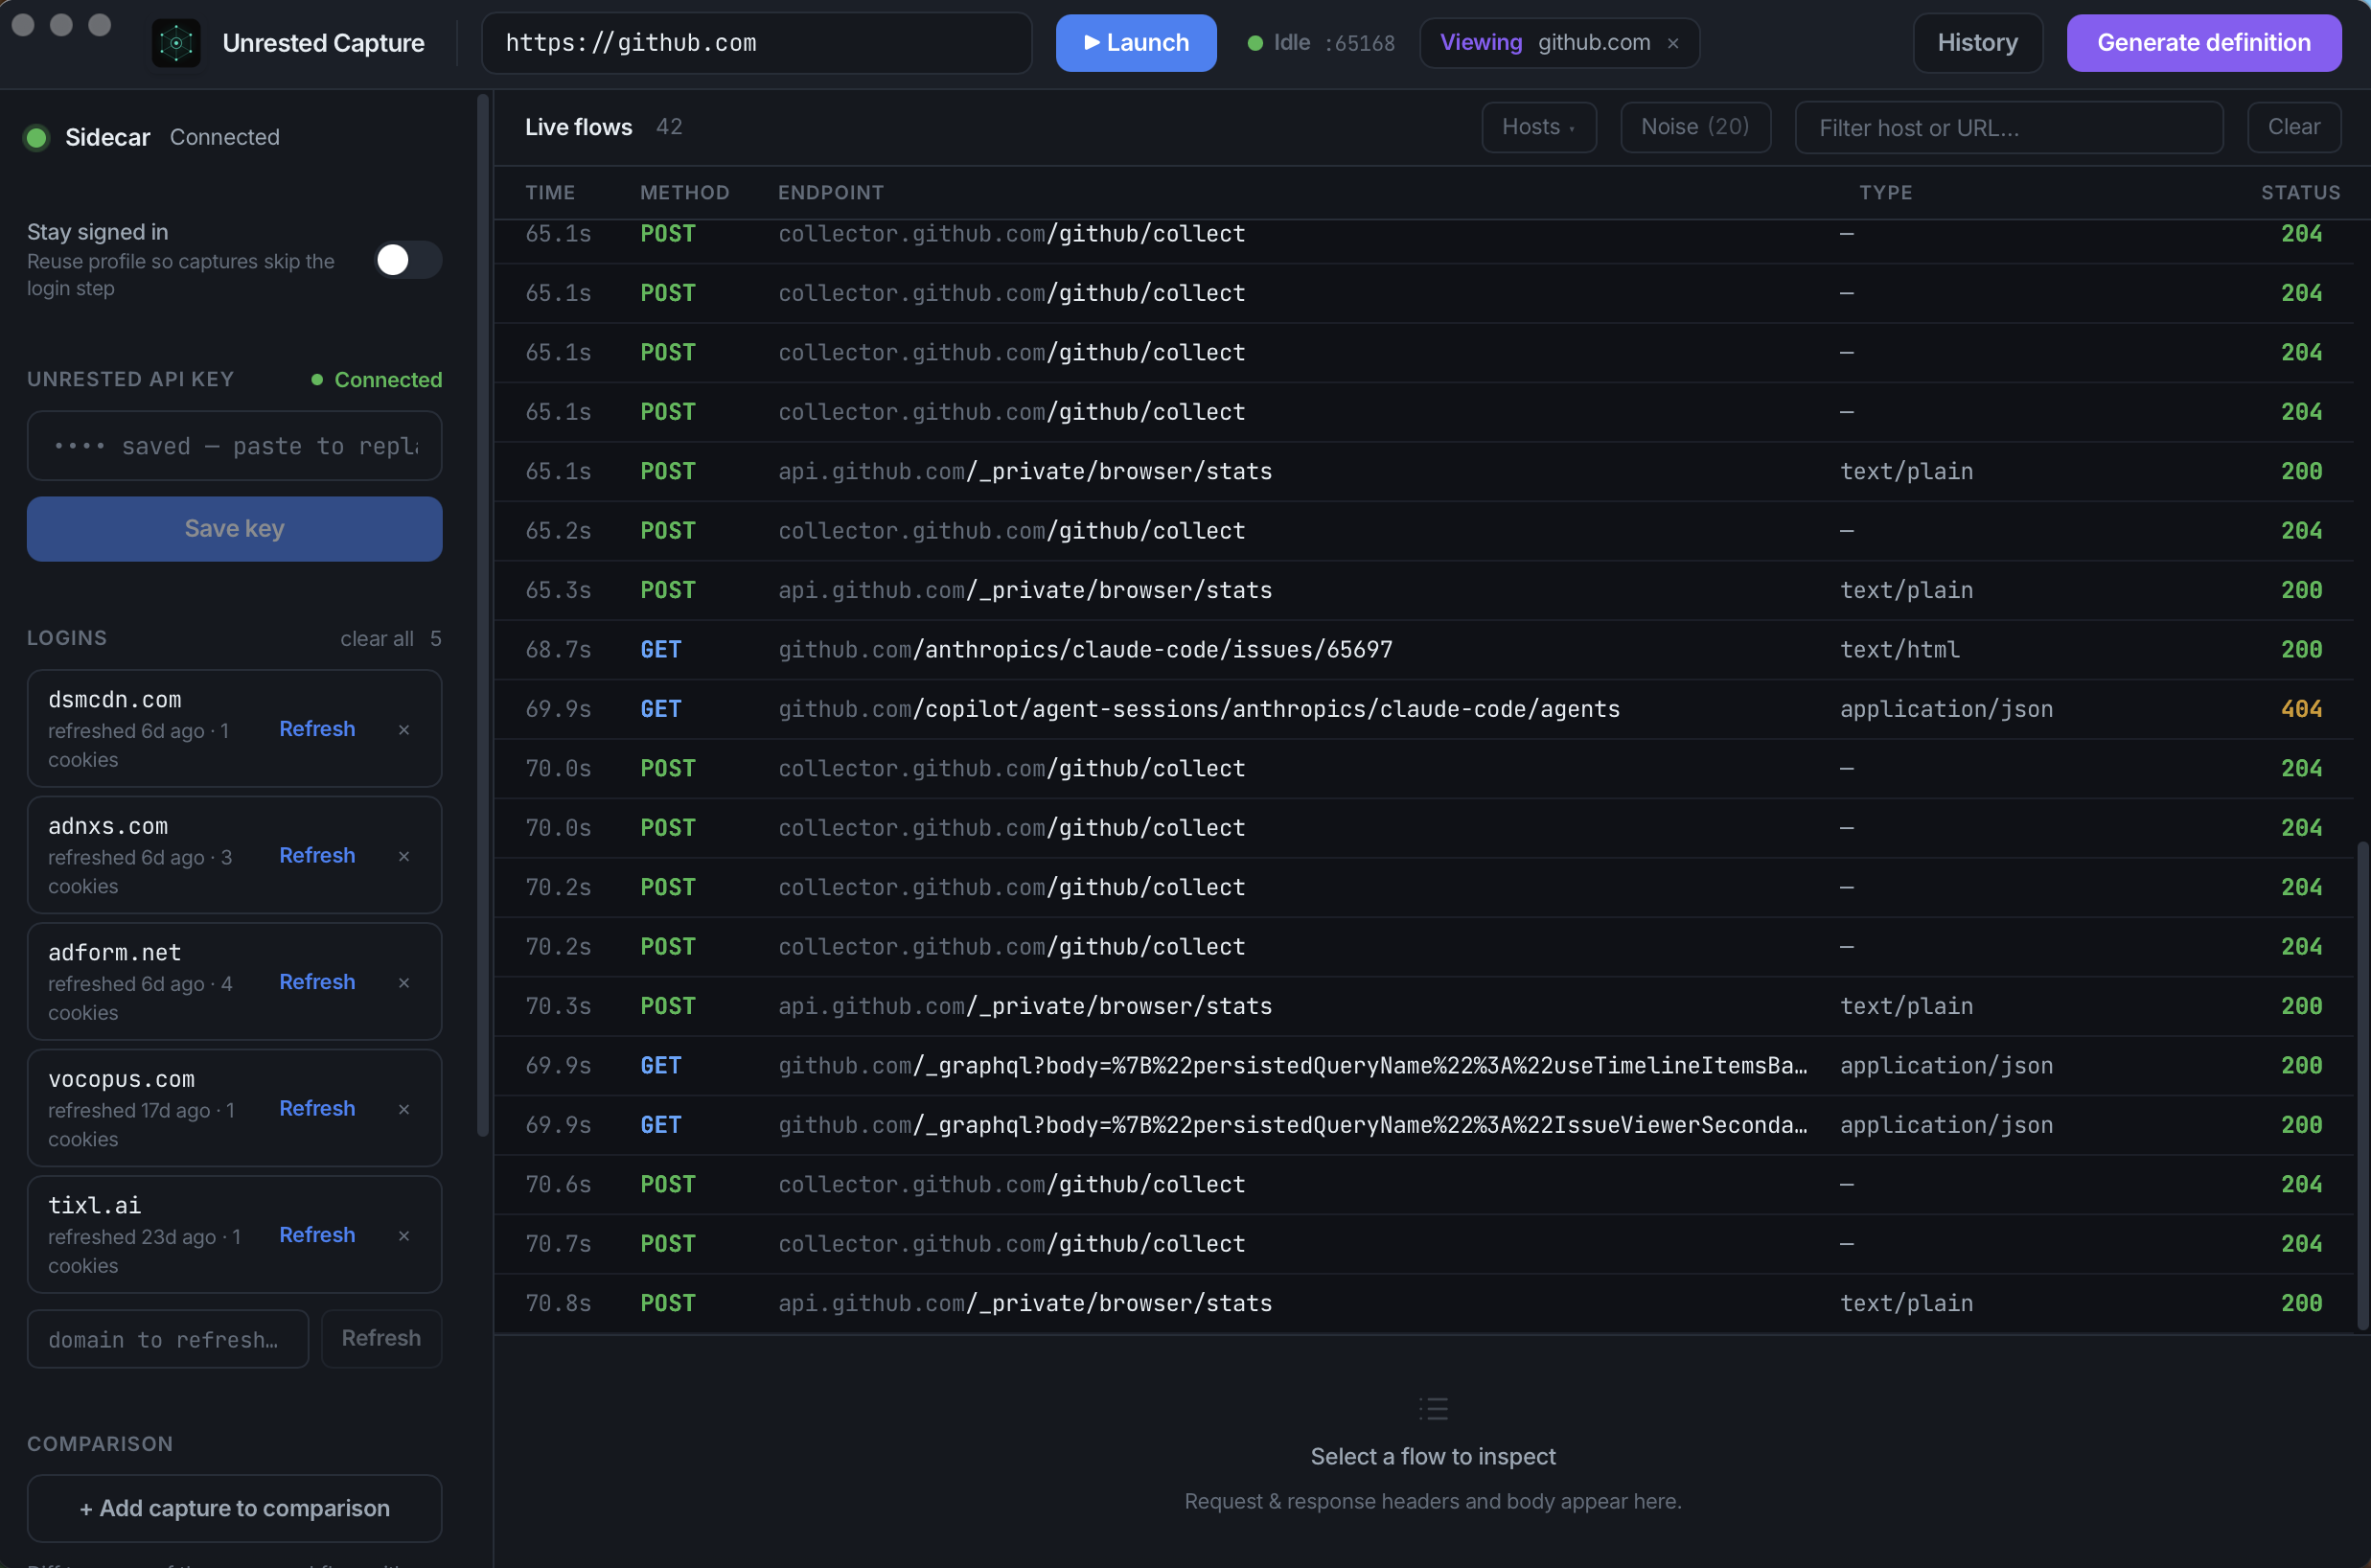Select the copilot agent-sessions 404 flow
Image resolution: width=2371 pixels, height=1568 pixels.
pyautogui.click(x=1424, y=709)
